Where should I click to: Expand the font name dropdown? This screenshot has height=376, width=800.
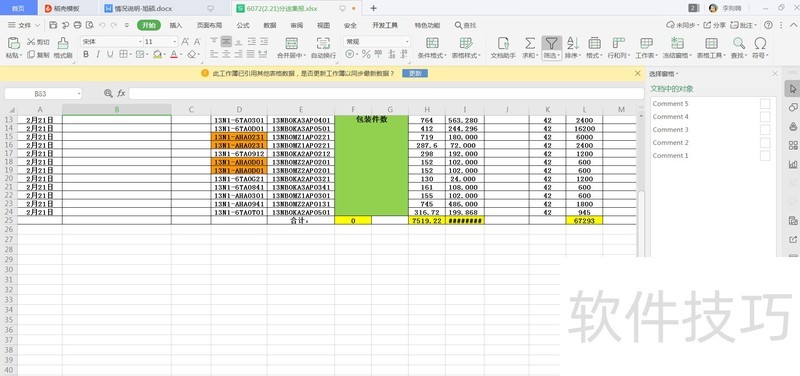140,42
